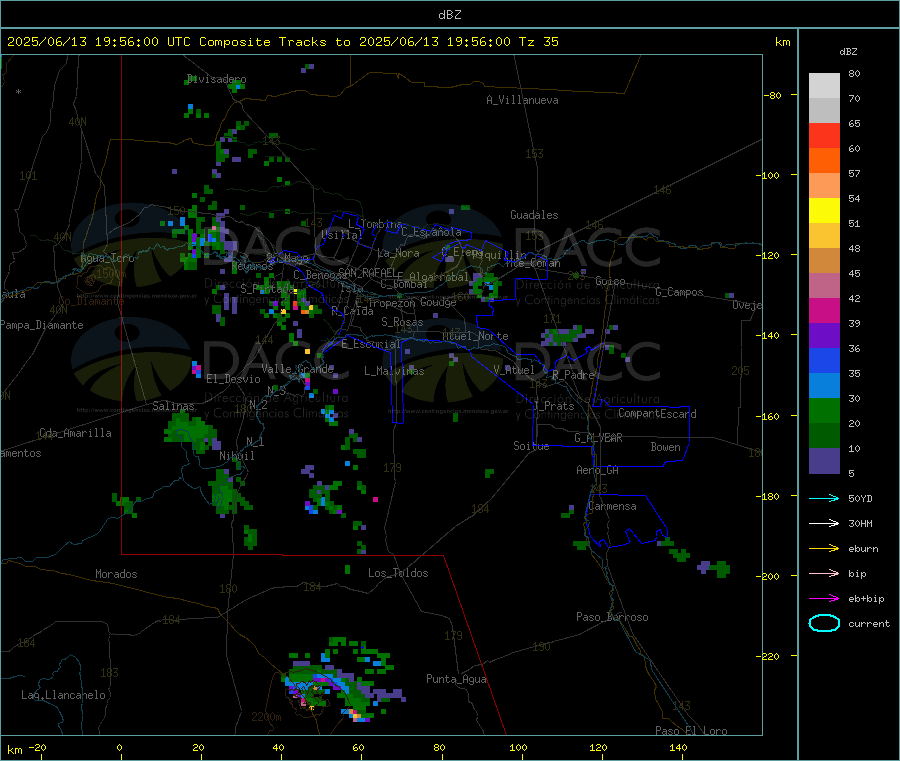Click the Los_Toldos location label
The width and height of the screenshot is (900, 761).
[x=398, y=573]
